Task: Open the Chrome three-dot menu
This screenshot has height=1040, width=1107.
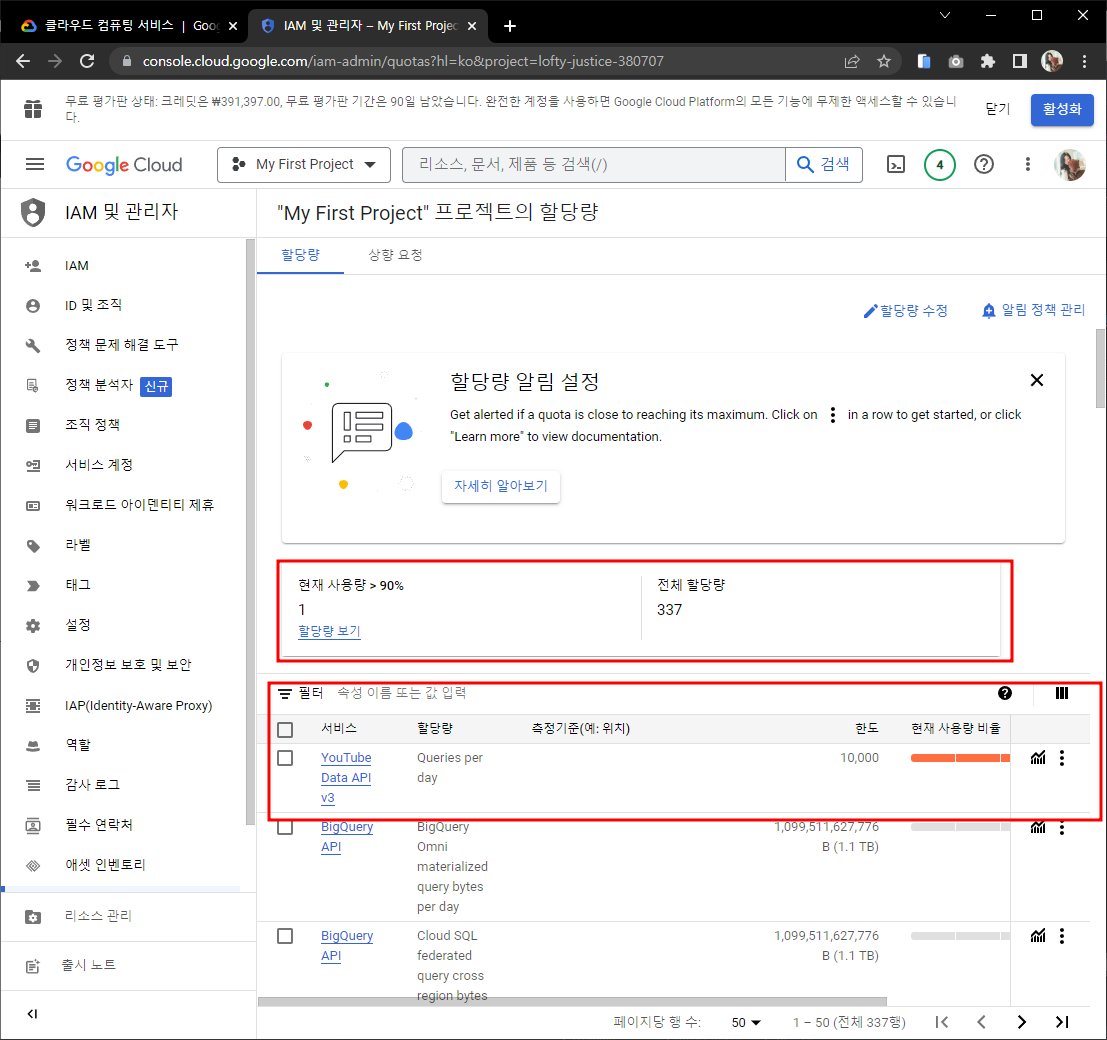Action: click(x=1084, y=61)
